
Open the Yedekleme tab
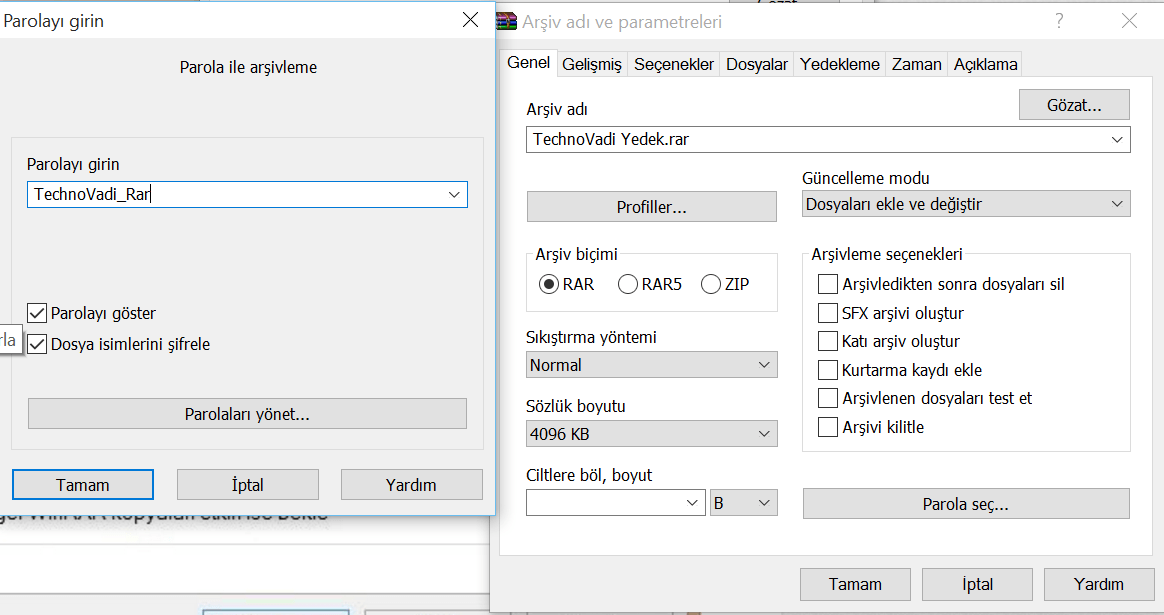coord(839,64)
